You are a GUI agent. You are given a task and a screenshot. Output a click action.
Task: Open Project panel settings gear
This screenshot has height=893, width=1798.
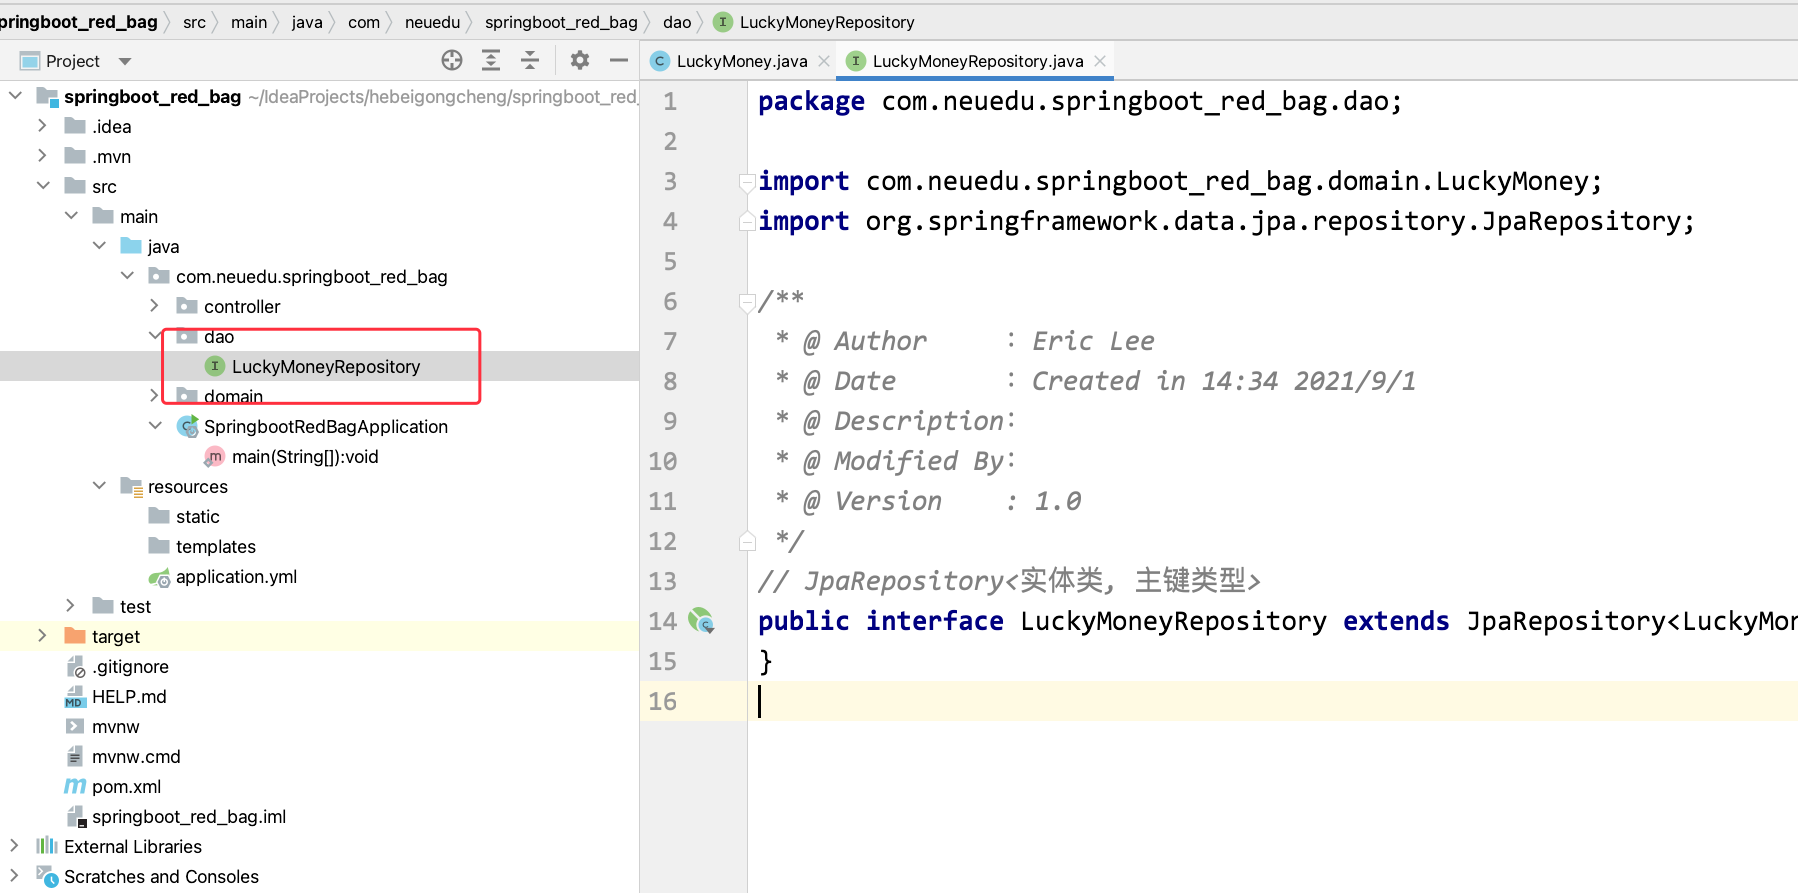pos(580,61)
